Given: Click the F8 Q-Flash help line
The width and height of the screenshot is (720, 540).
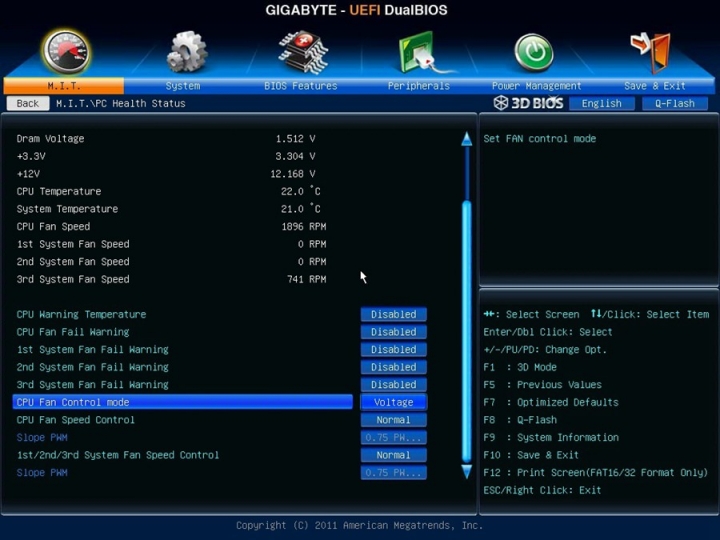Looking at the screenshot, I should (520, 420).
